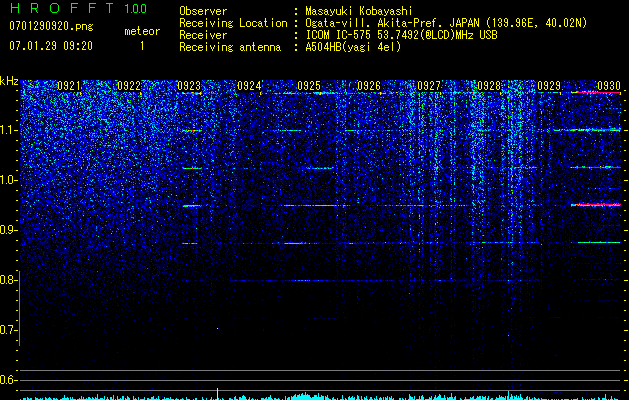Select antenna value A504HB(yagi 4el)
The height and width of the screenshot is (400, 629).
[353, 47]
